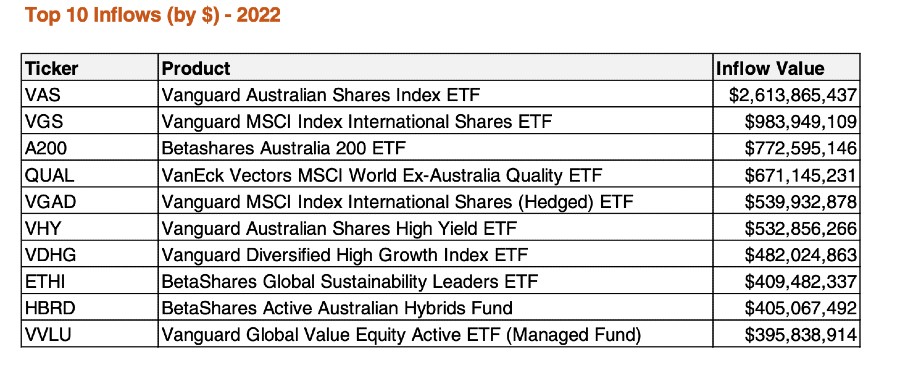This screenshot has height=378, width=900.
Task: Select VanEck Vectors MSCI World Quality ETF
Action: (435, 174)
